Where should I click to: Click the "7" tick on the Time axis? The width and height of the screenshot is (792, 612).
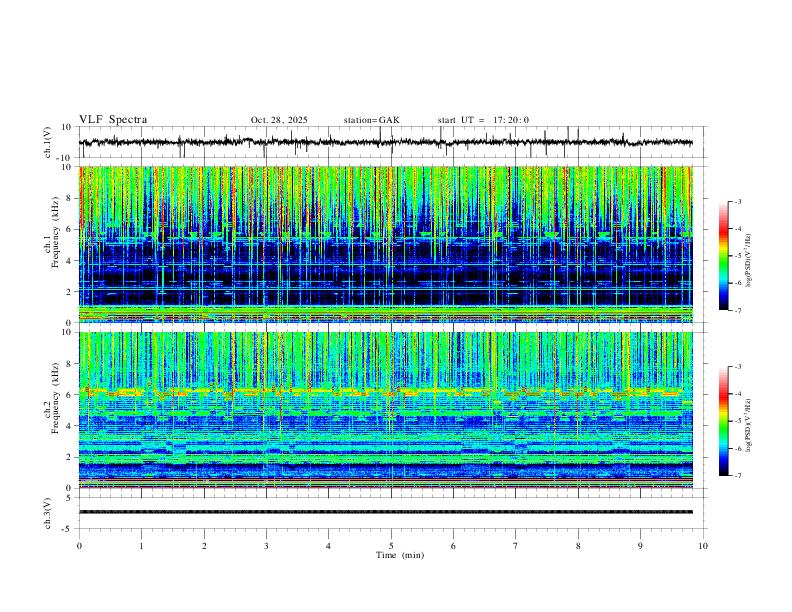516,546
